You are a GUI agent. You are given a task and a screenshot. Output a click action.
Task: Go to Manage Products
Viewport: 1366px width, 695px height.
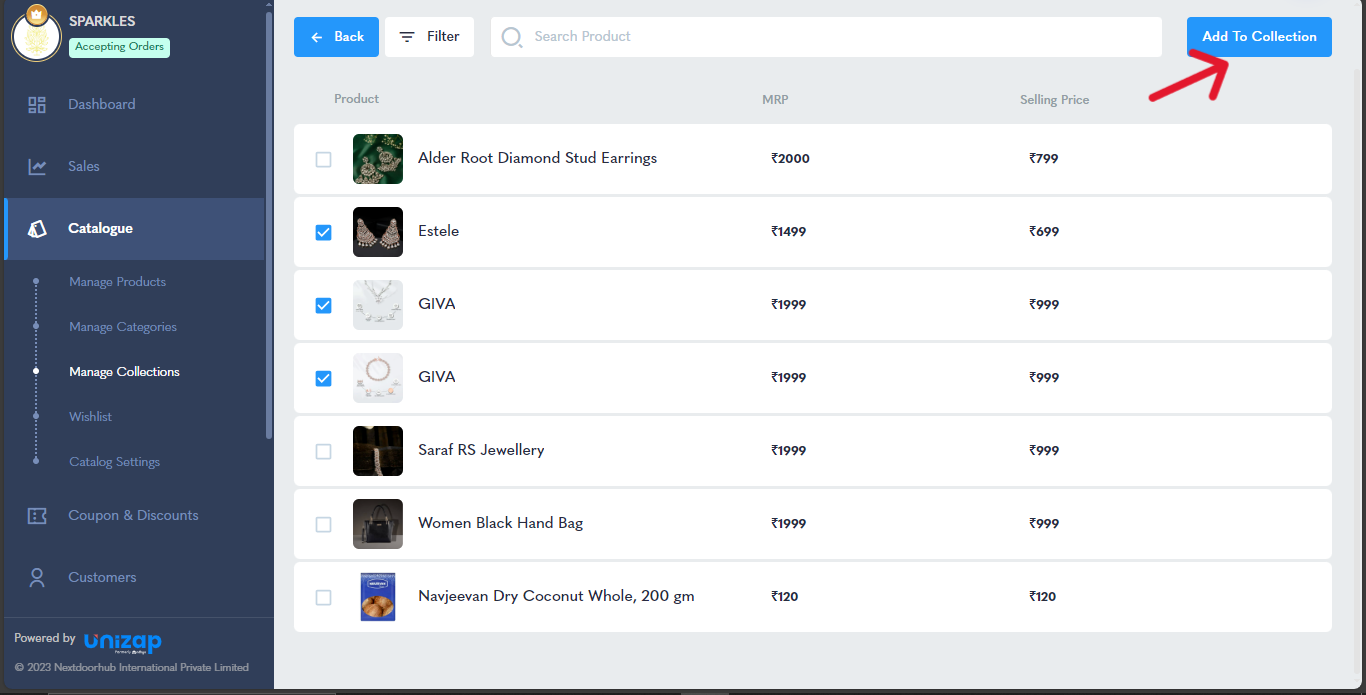(117, 282)
